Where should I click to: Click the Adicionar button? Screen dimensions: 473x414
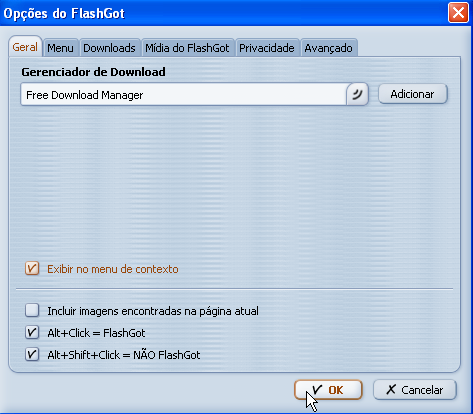click(x=413, y=94)
